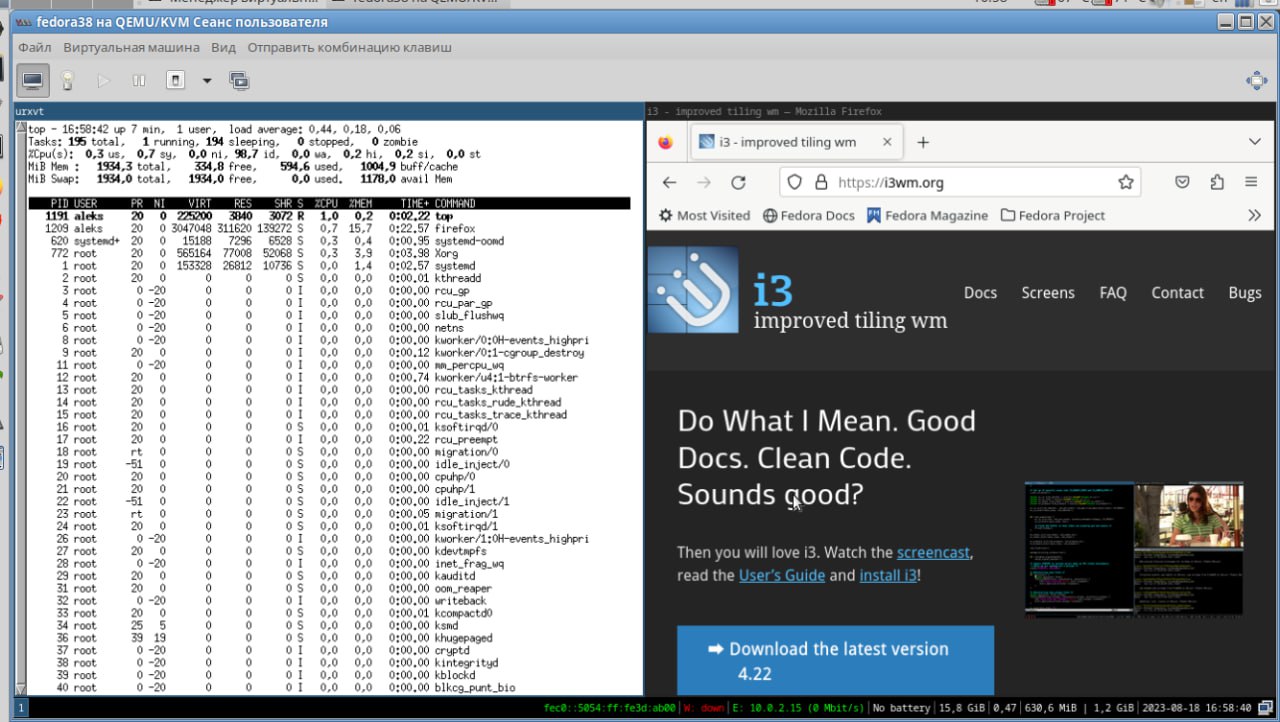Open virtual hardware details via lightbulb icon

(68, 80)
